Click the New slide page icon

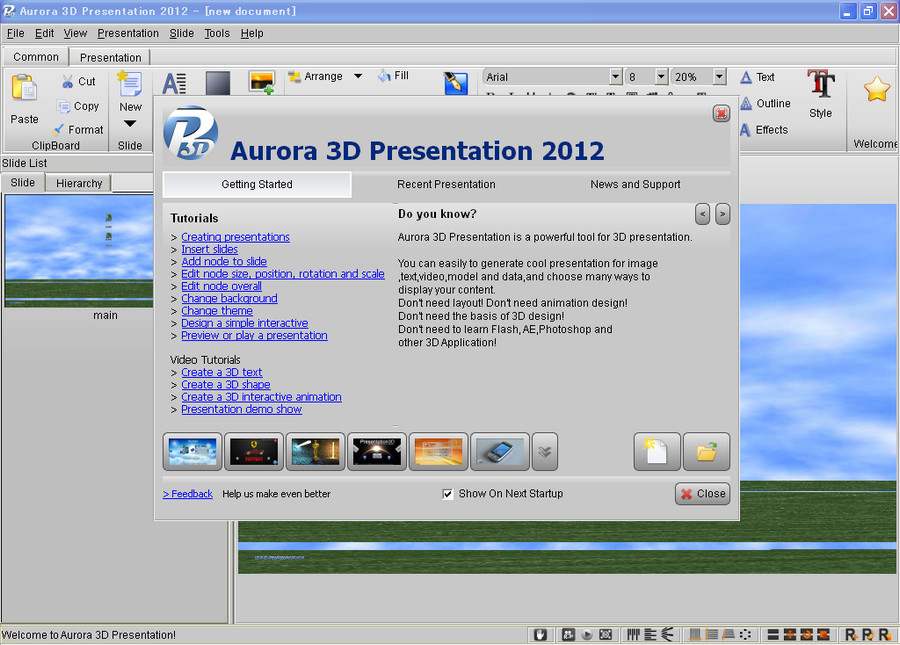pos(130,84)
